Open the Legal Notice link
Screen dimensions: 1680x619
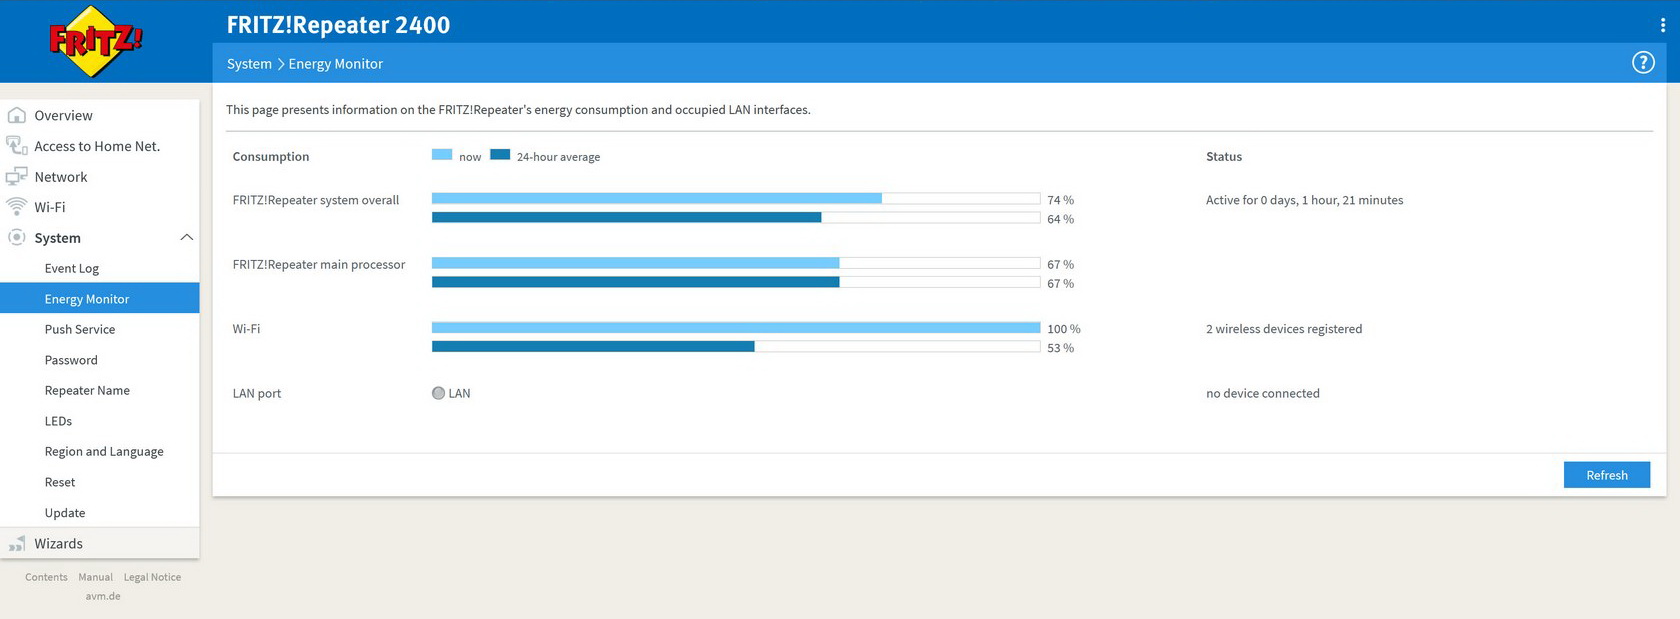152,577
